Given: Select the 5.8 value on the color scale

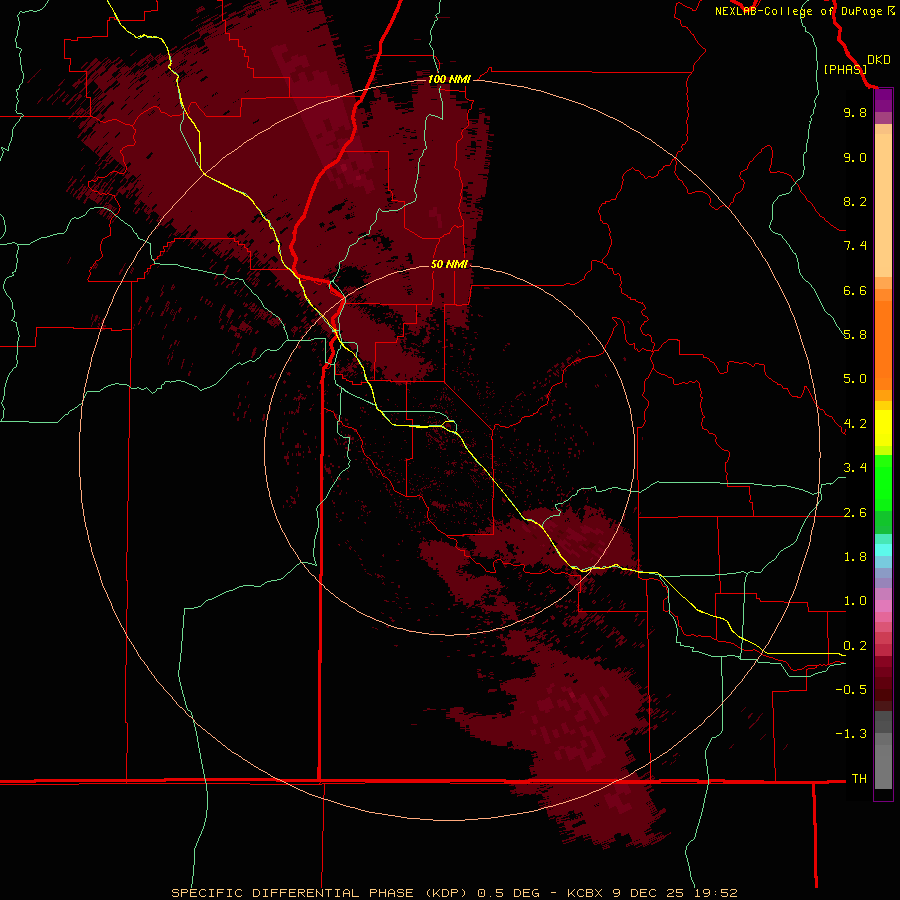Looking at the screenshot, I should click(855, 335).
